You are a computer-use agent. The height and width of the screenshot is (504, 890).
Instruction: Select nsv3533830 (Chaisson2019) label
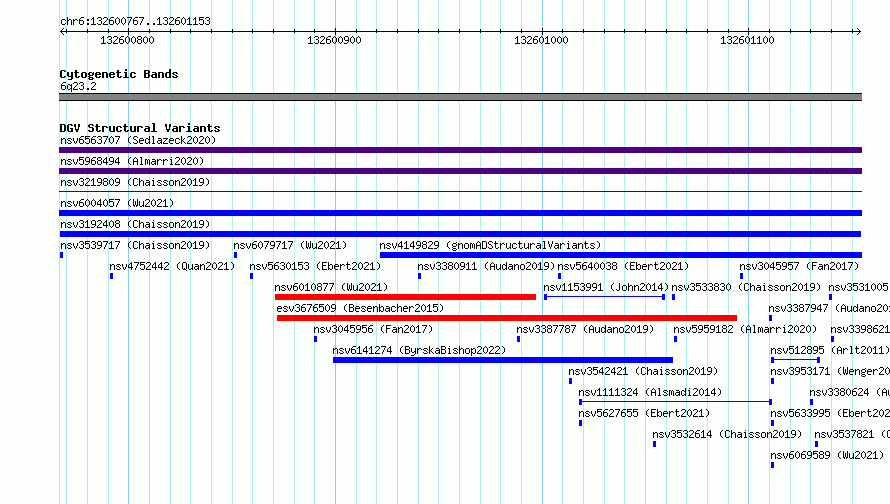[x=746, y=287]
